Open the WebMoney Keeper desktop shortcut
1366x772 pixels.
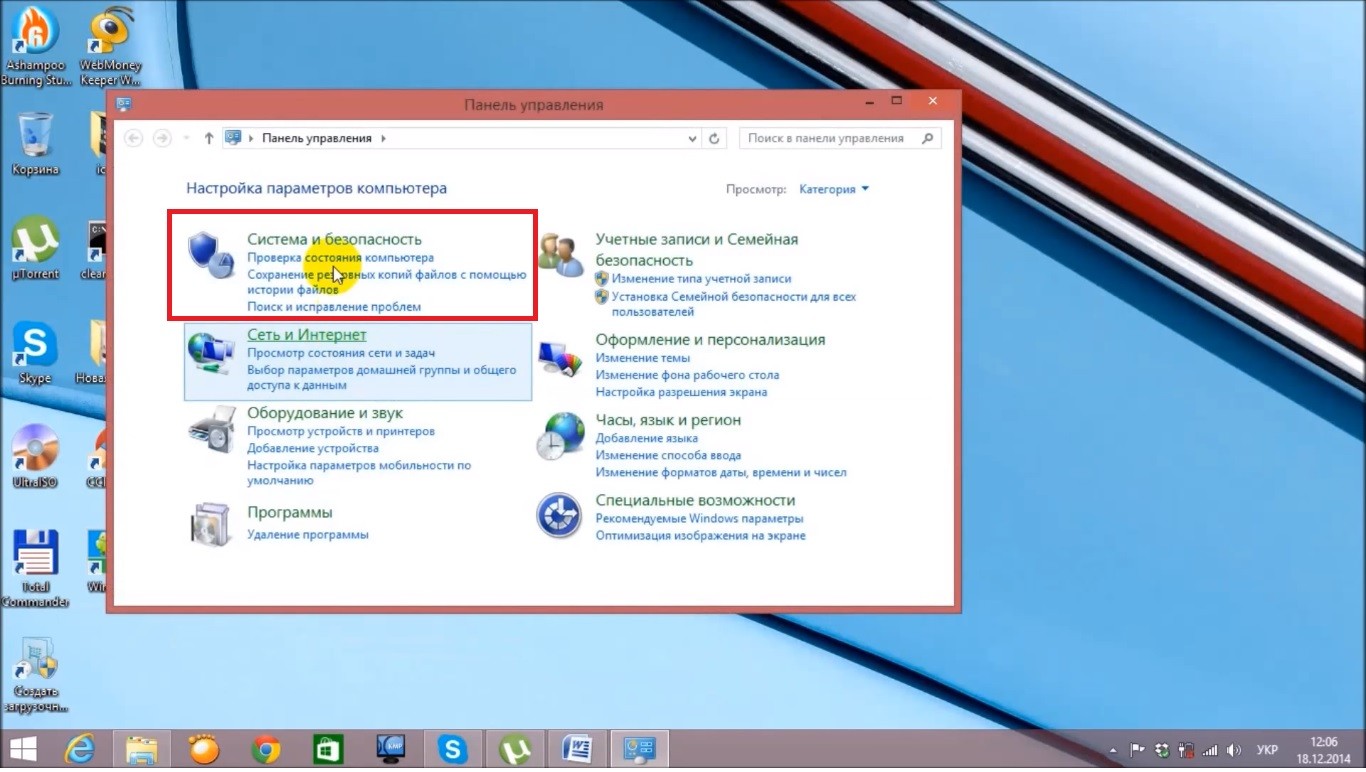click(x=110, y=47)
